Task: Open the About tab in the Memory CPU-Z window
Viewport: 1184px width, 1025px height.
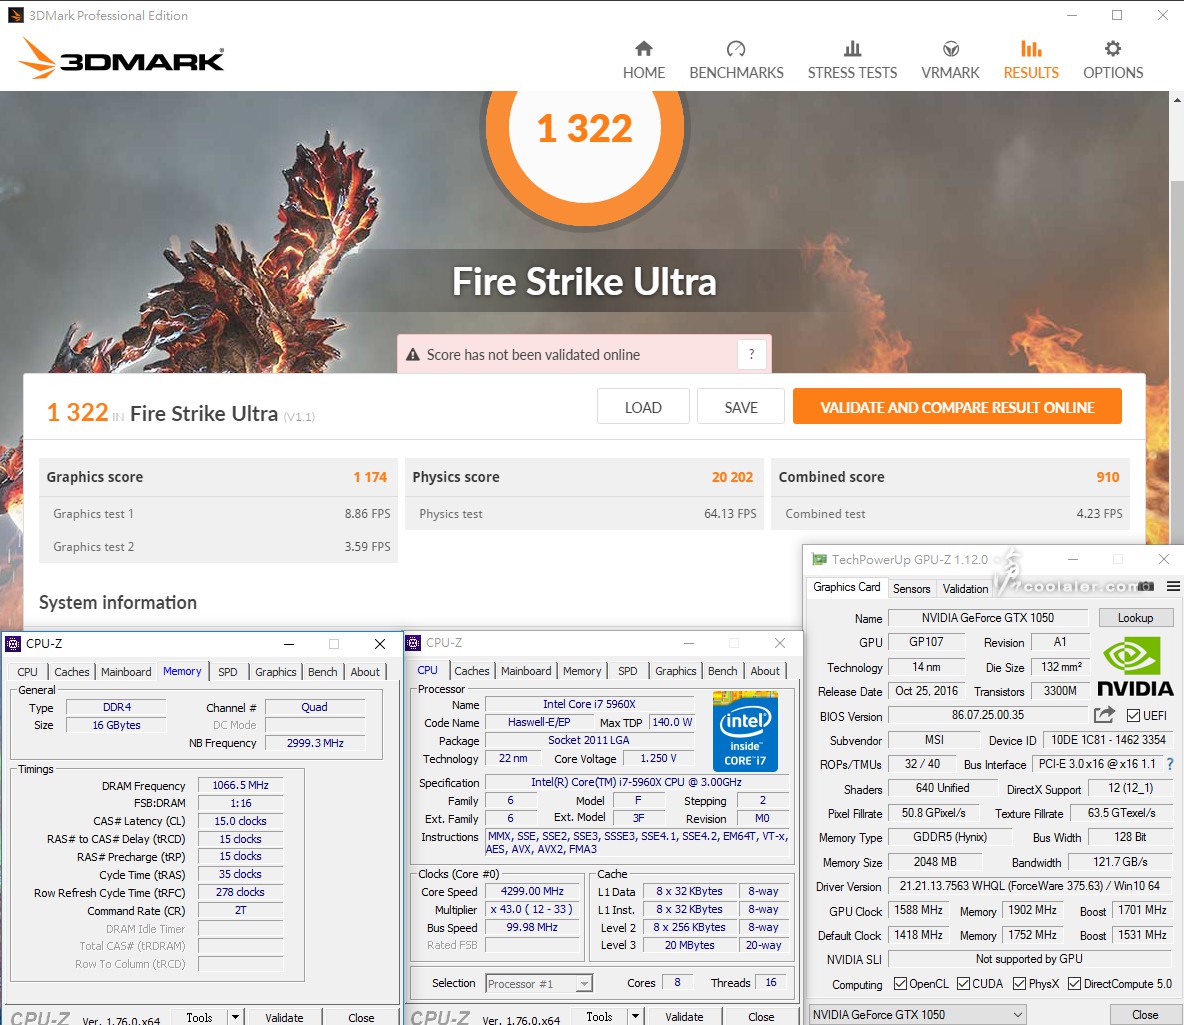Action: coord(365,671)
